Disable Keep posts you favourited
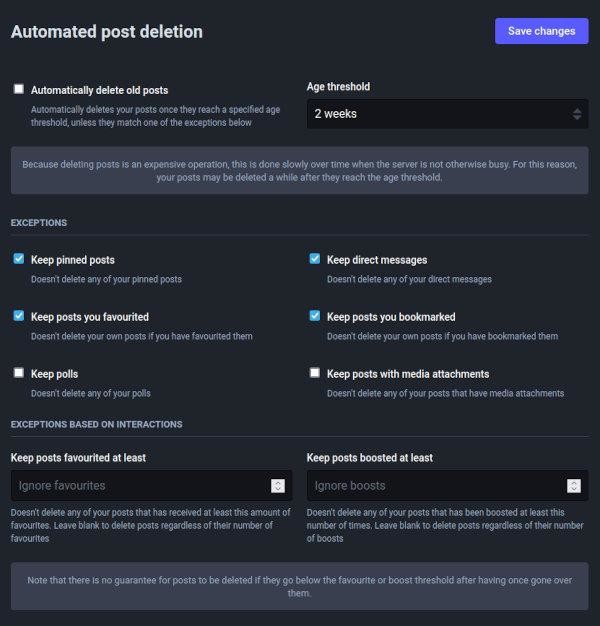 click(18, 316)
